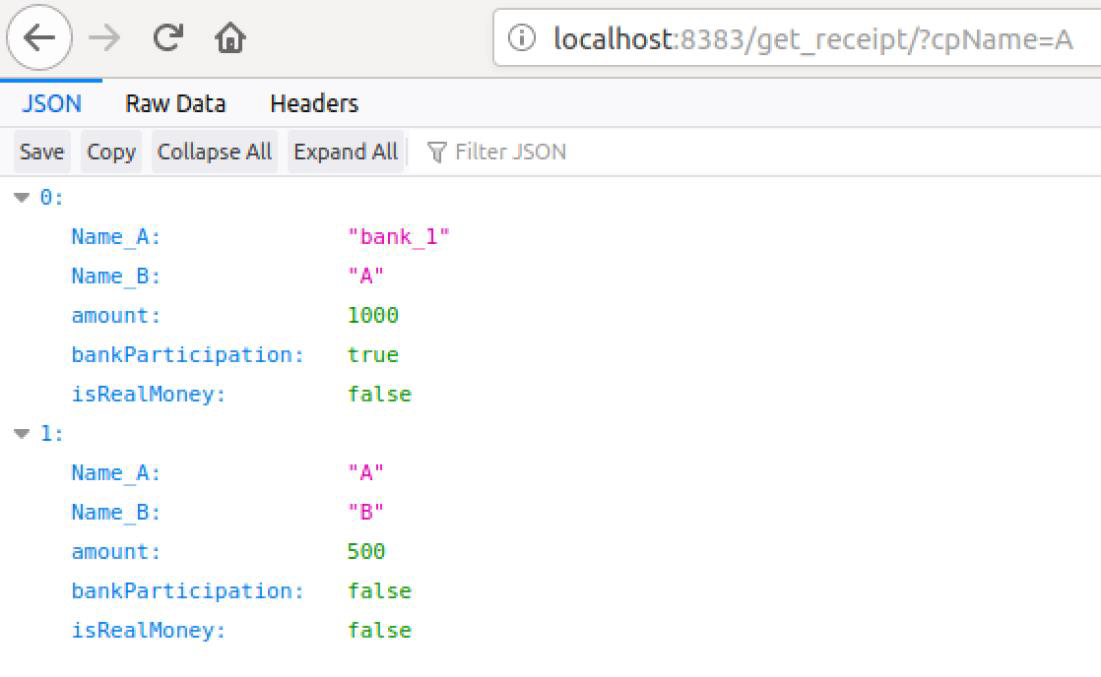Click the Name_A key in item 1

pos(116,473)
